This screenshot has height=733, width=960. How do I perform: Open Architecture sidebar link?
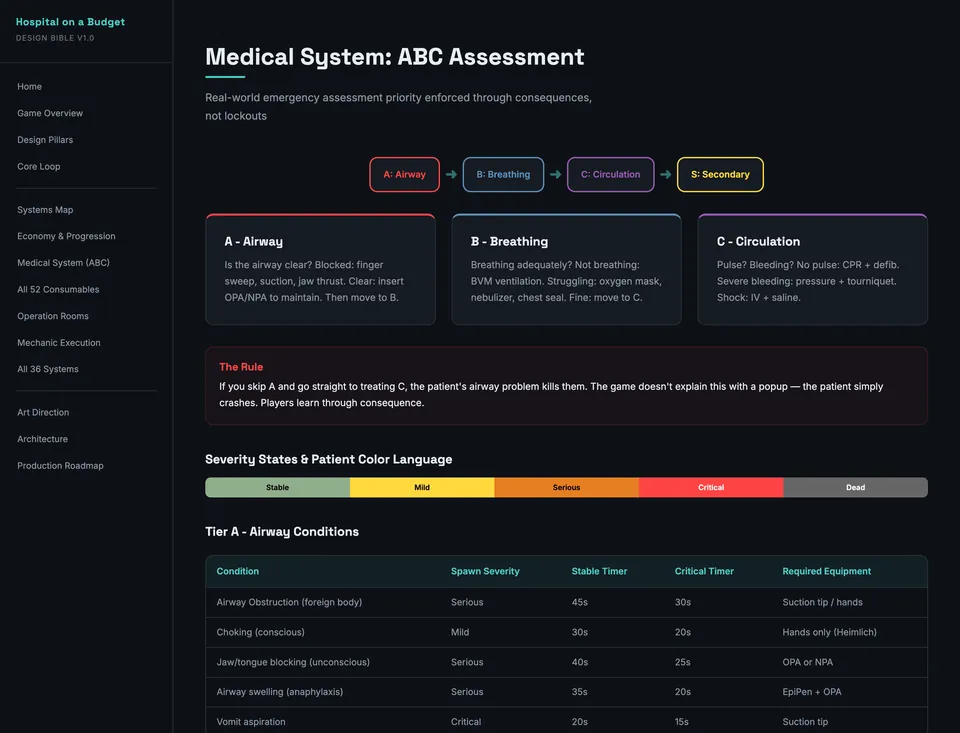click(x=42, y=439)
